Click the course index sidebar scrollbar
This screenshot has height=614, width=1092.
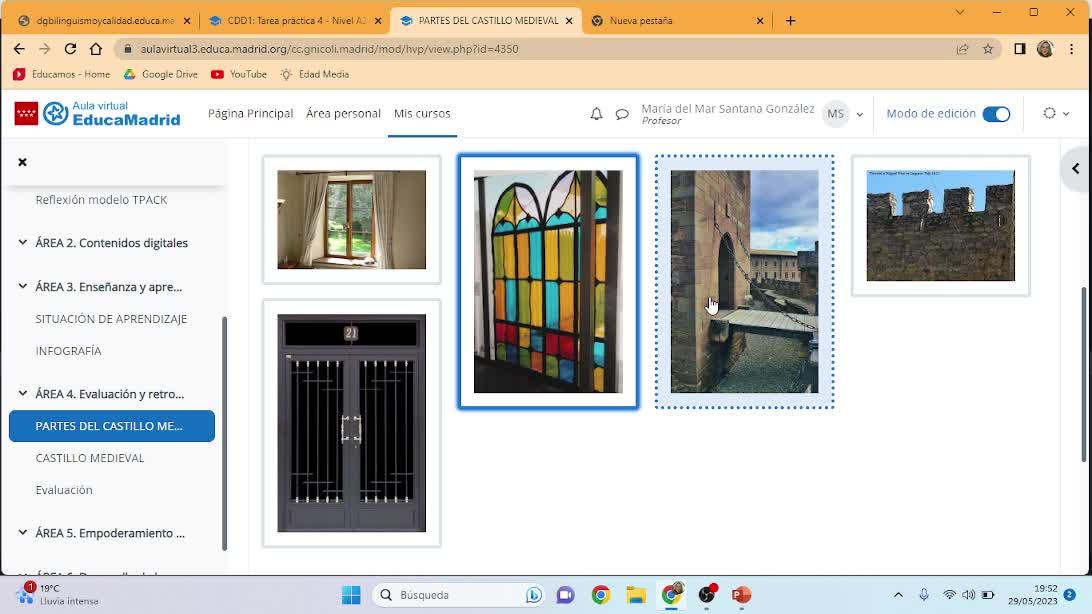[x=224, y=433]
